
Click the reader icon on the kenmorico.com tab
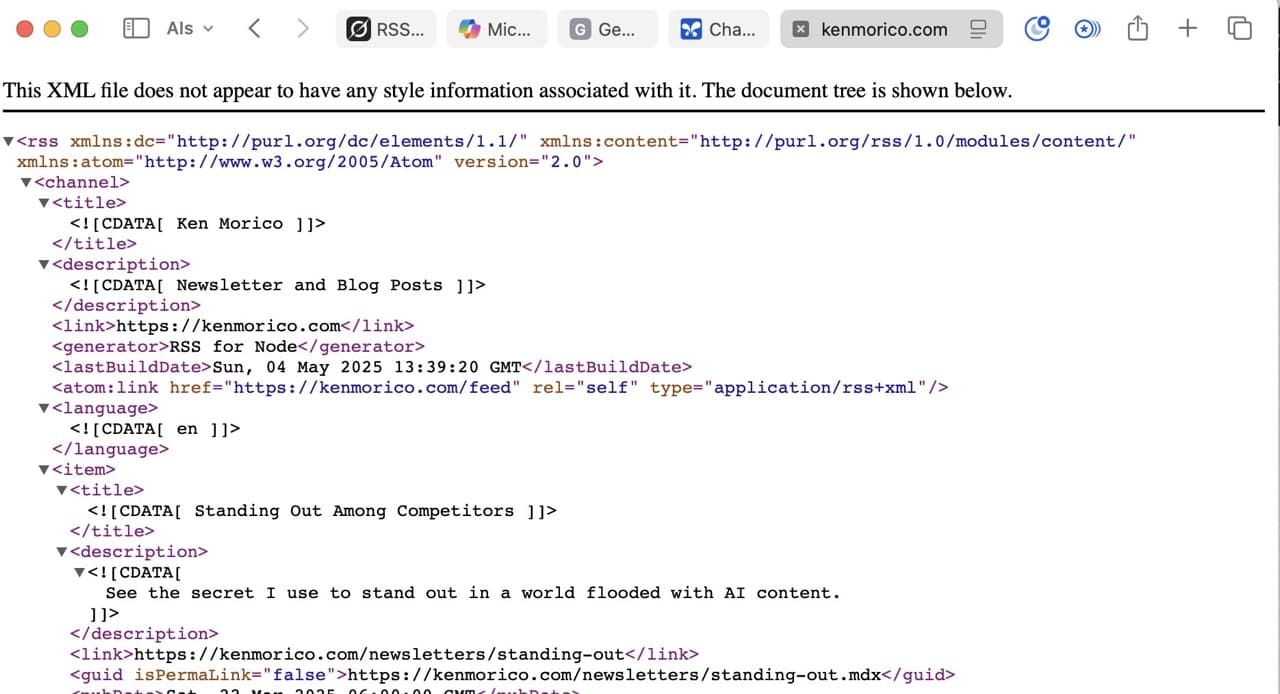[978, 30]
